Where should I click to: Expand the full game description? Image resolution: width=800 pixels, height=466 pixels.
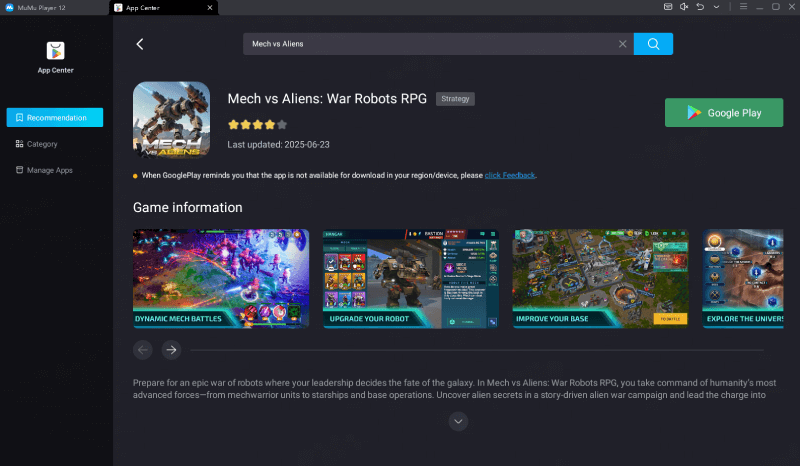[458, 421]
